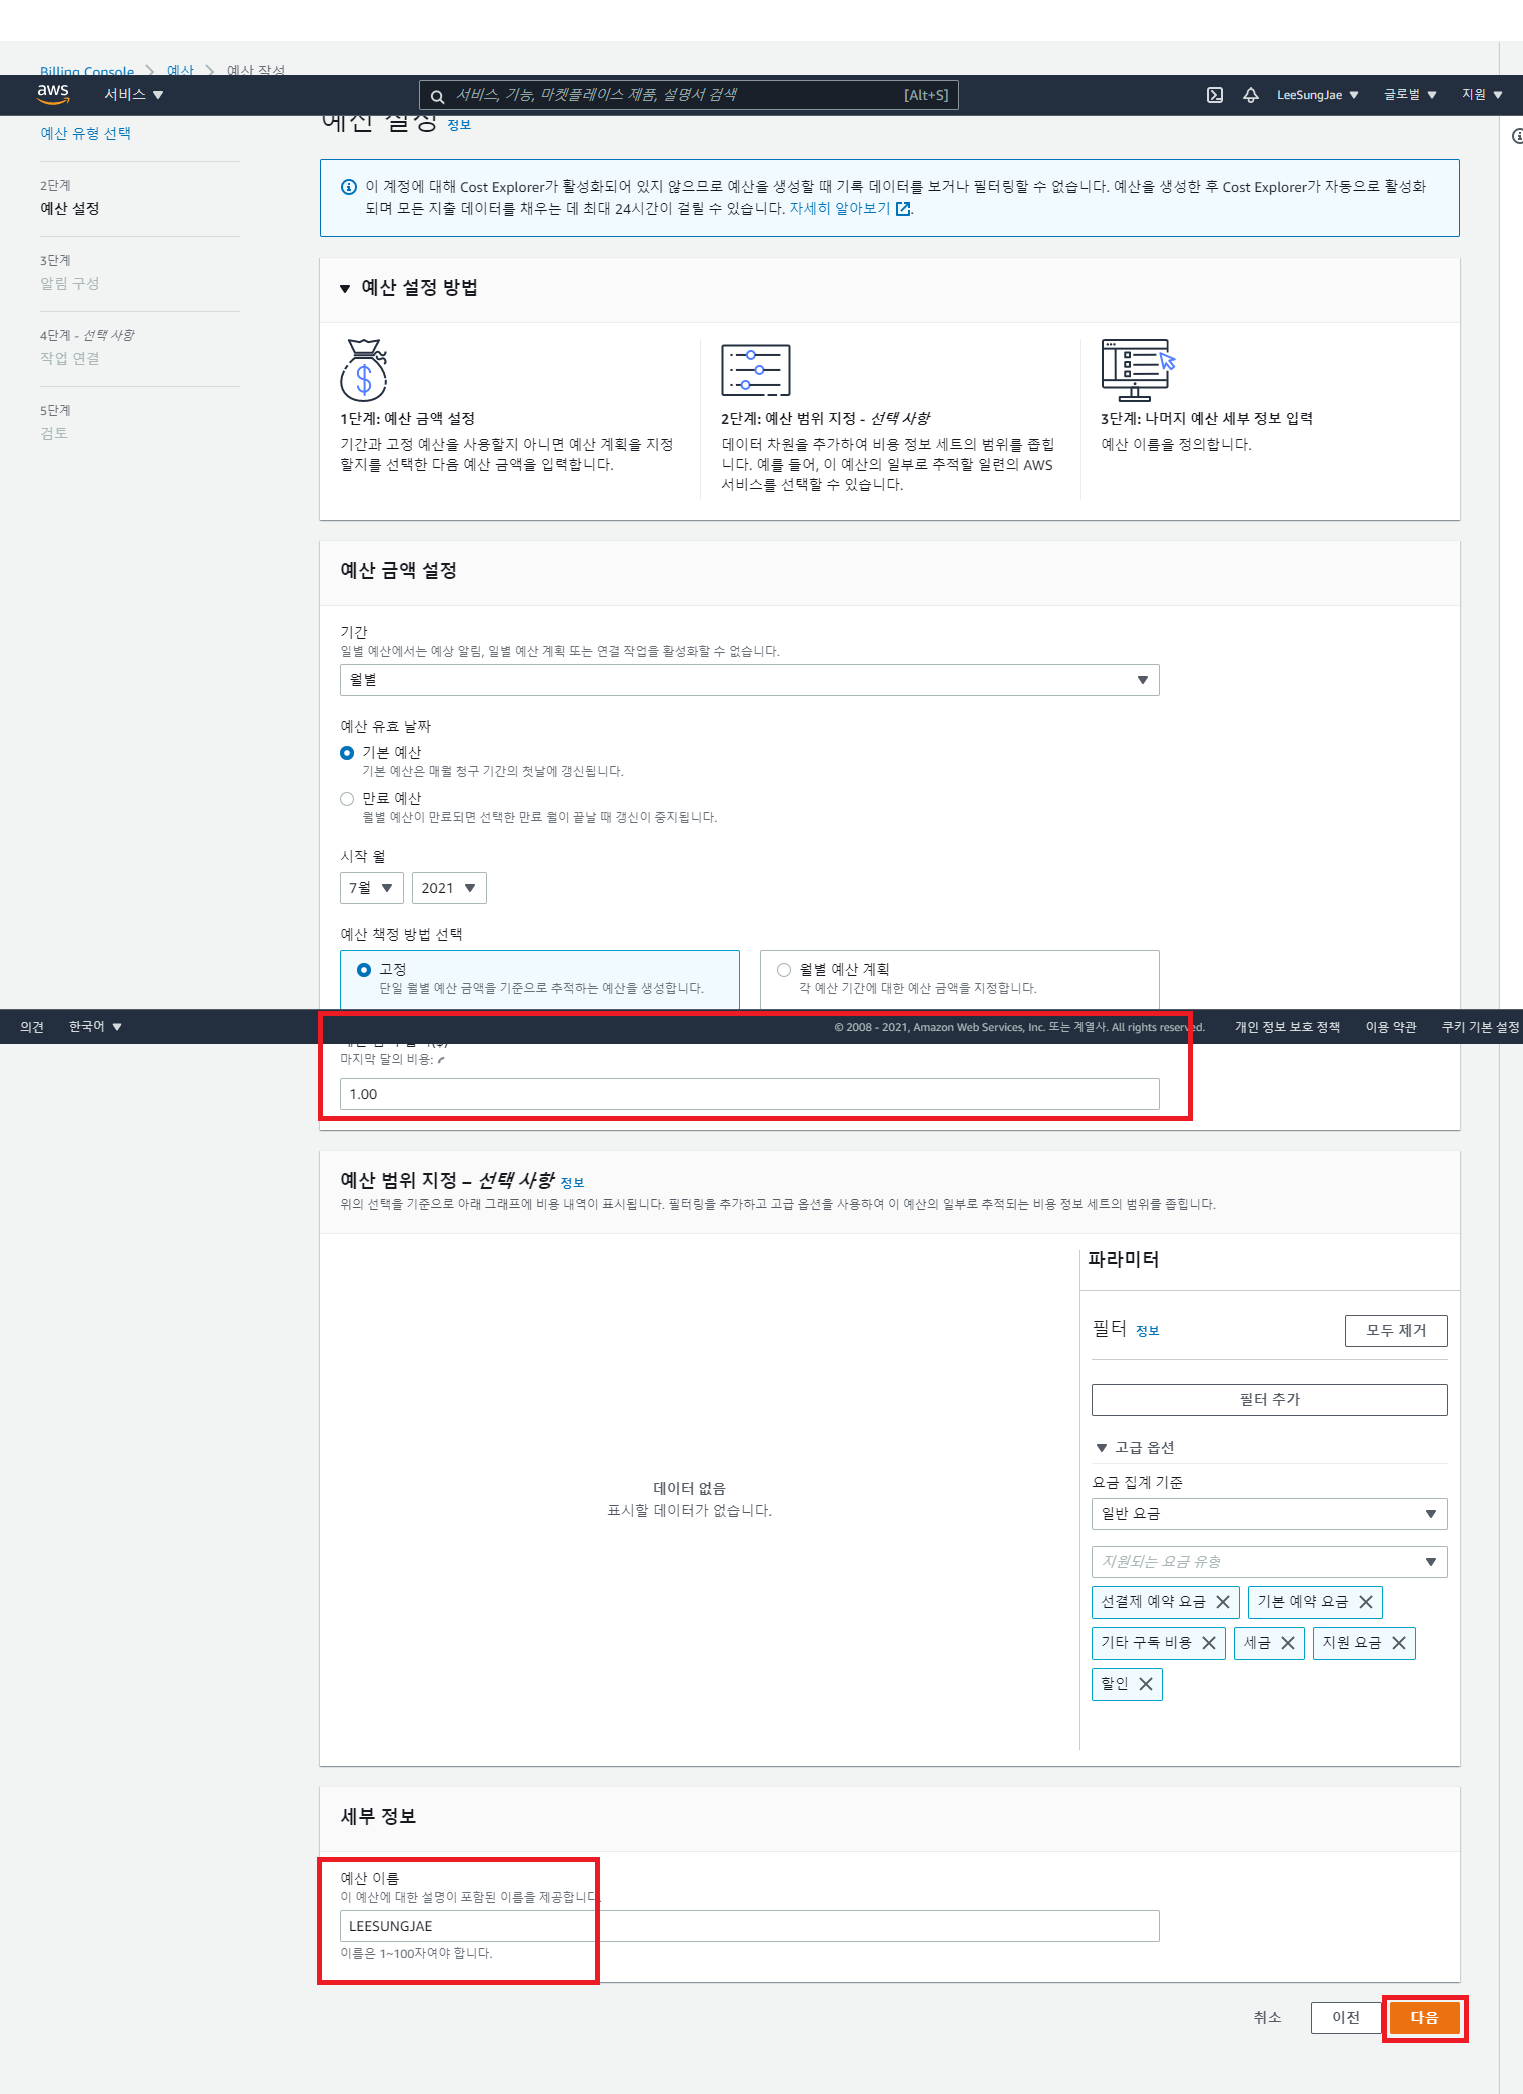Open the 서비스 menu
Viewport: 1523px width, 2094px height.
click(134, 95)
